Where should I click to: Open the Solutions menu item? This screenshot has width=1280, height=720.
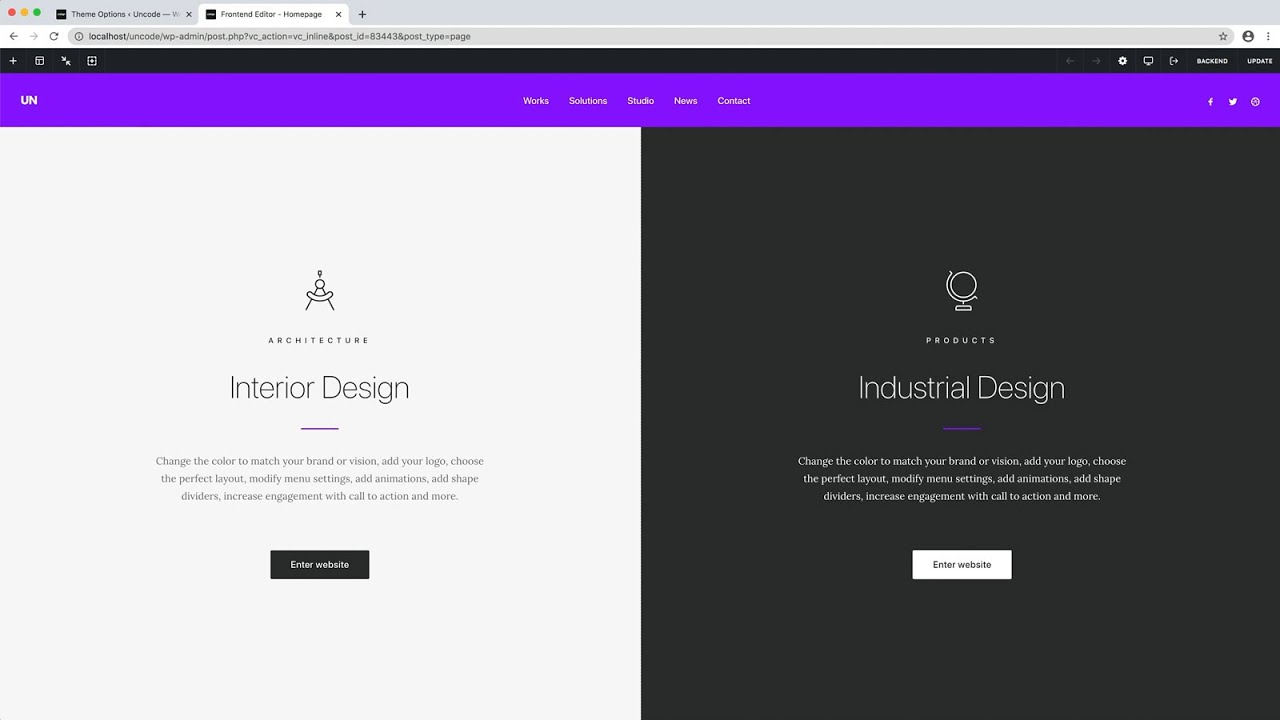click(588, 101)
